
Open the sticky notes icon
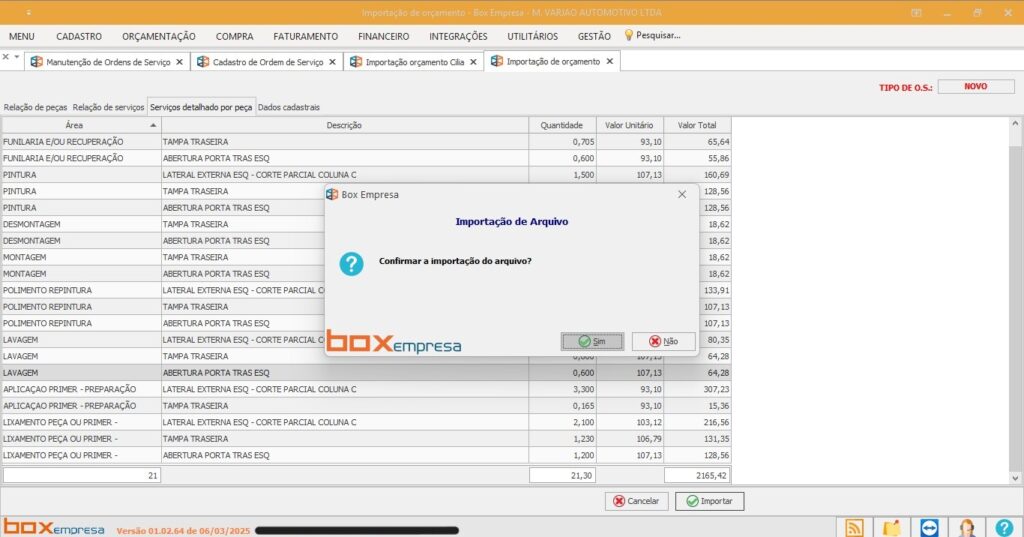coord(891,527)
